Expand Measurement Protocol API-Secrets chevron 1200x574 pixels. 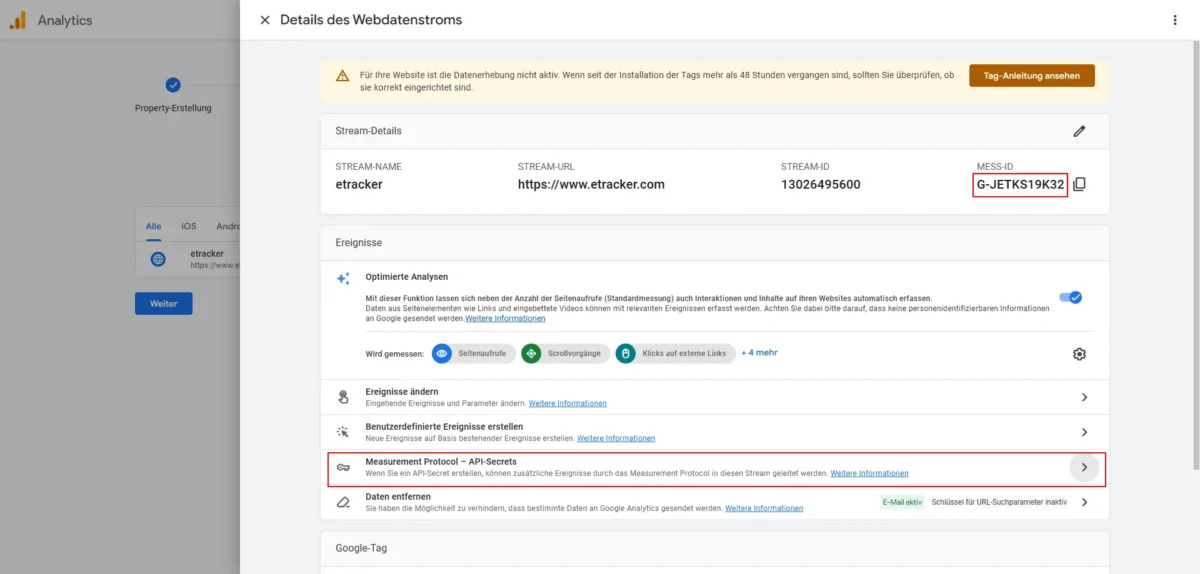[1084, 467]
